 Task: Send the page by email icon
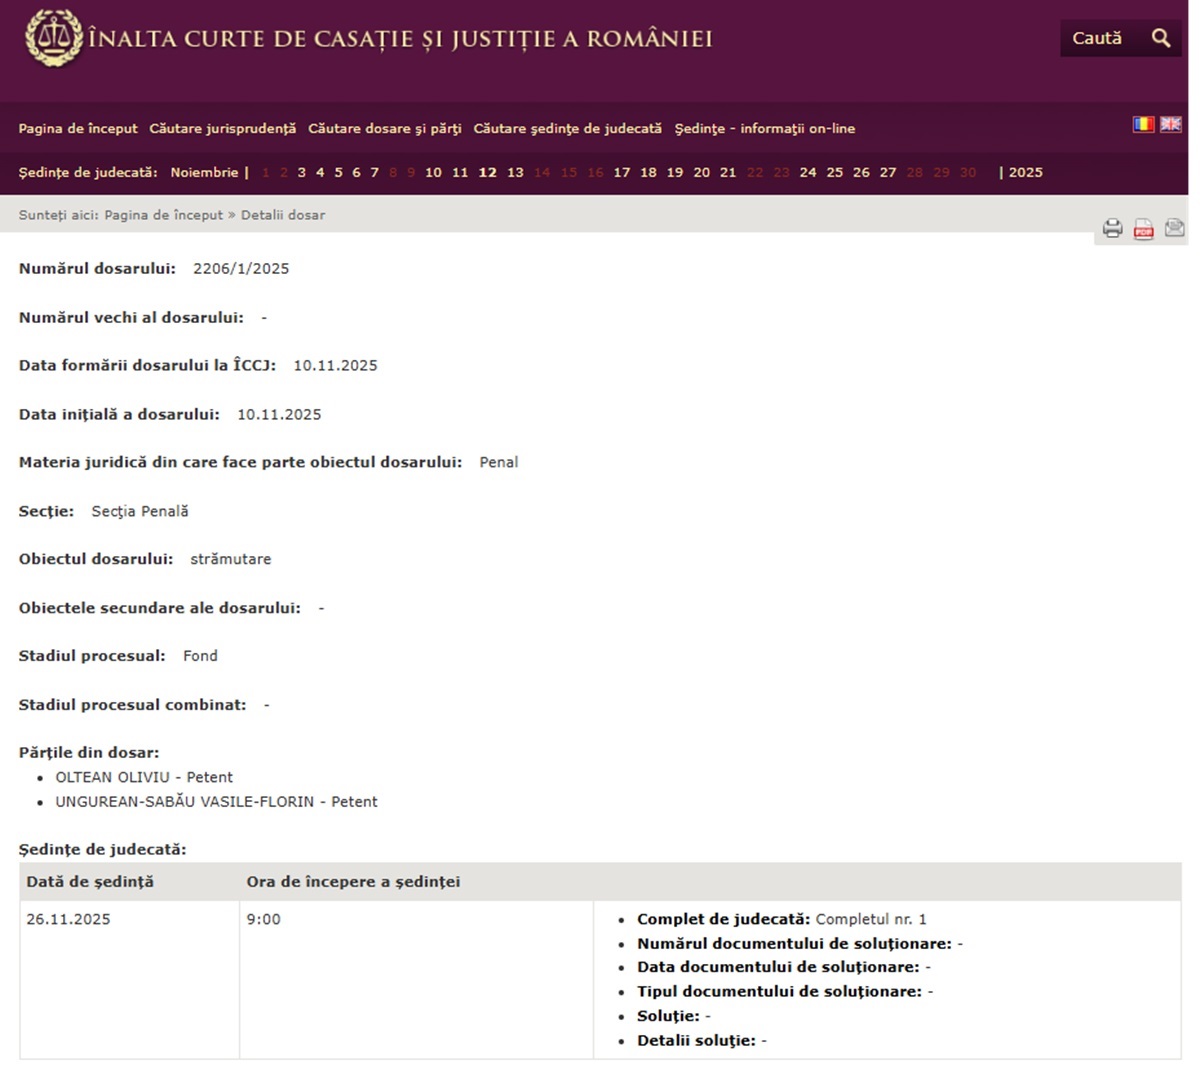[x=1174, y=228]
